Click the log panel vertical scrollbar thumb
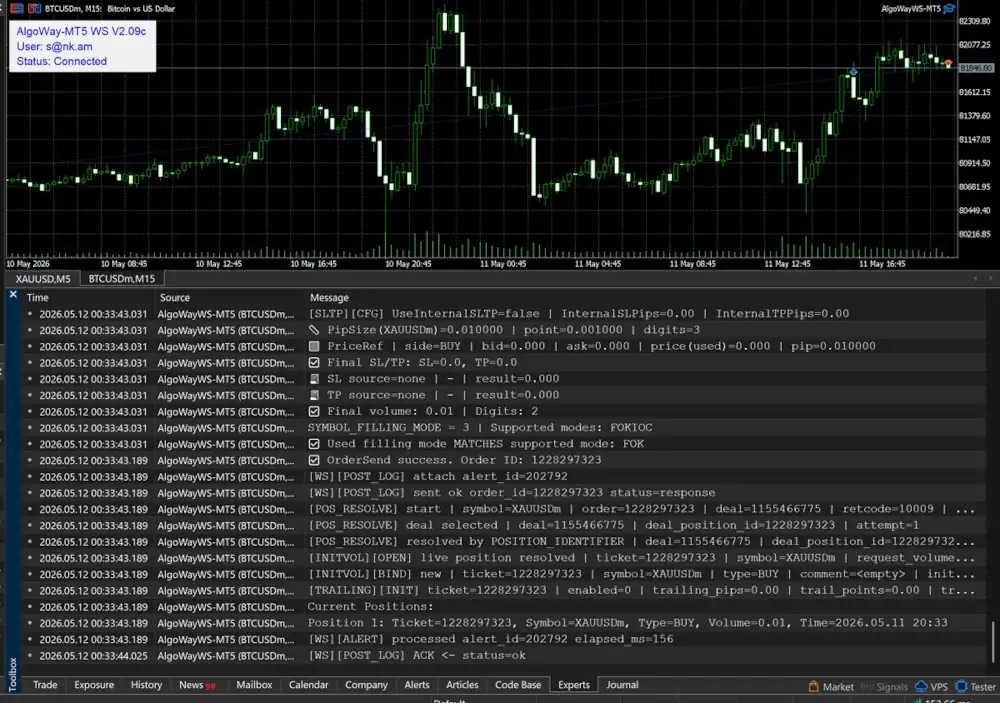Viewport: 1000px width, 703px height. [x=993, y=642]
